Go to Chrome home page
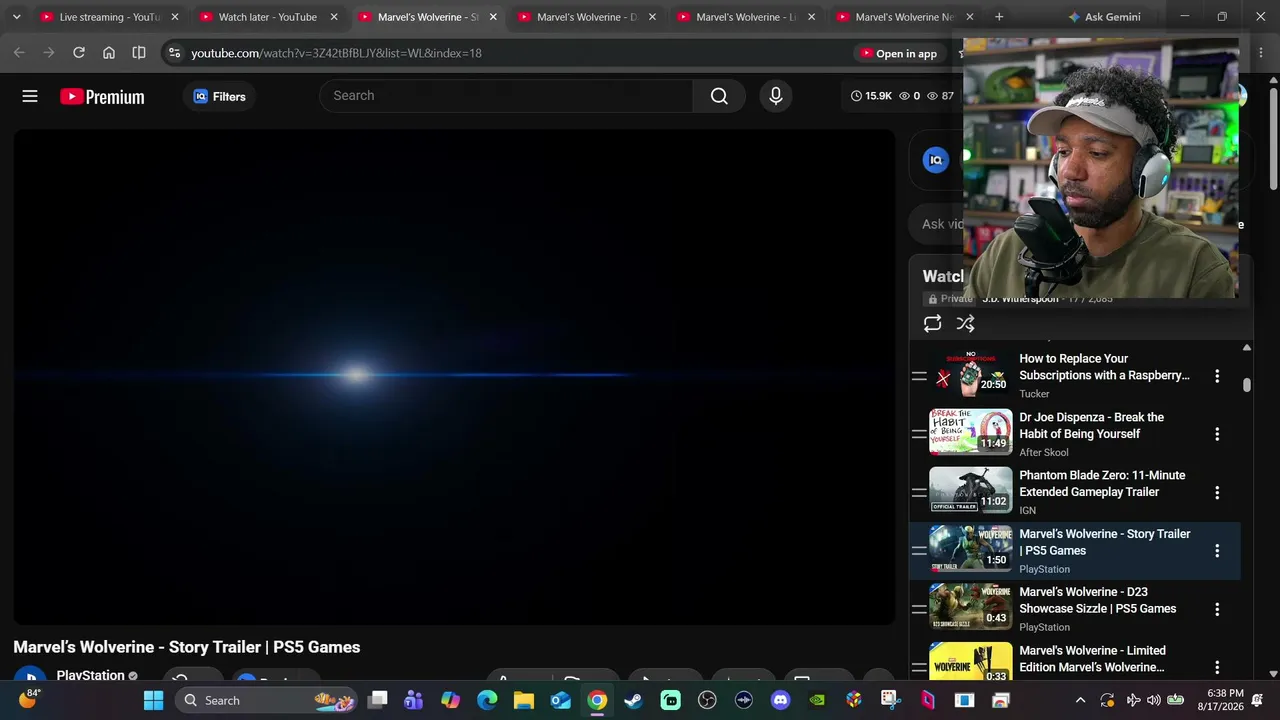The image size is (1280, 720). point(109,53)
